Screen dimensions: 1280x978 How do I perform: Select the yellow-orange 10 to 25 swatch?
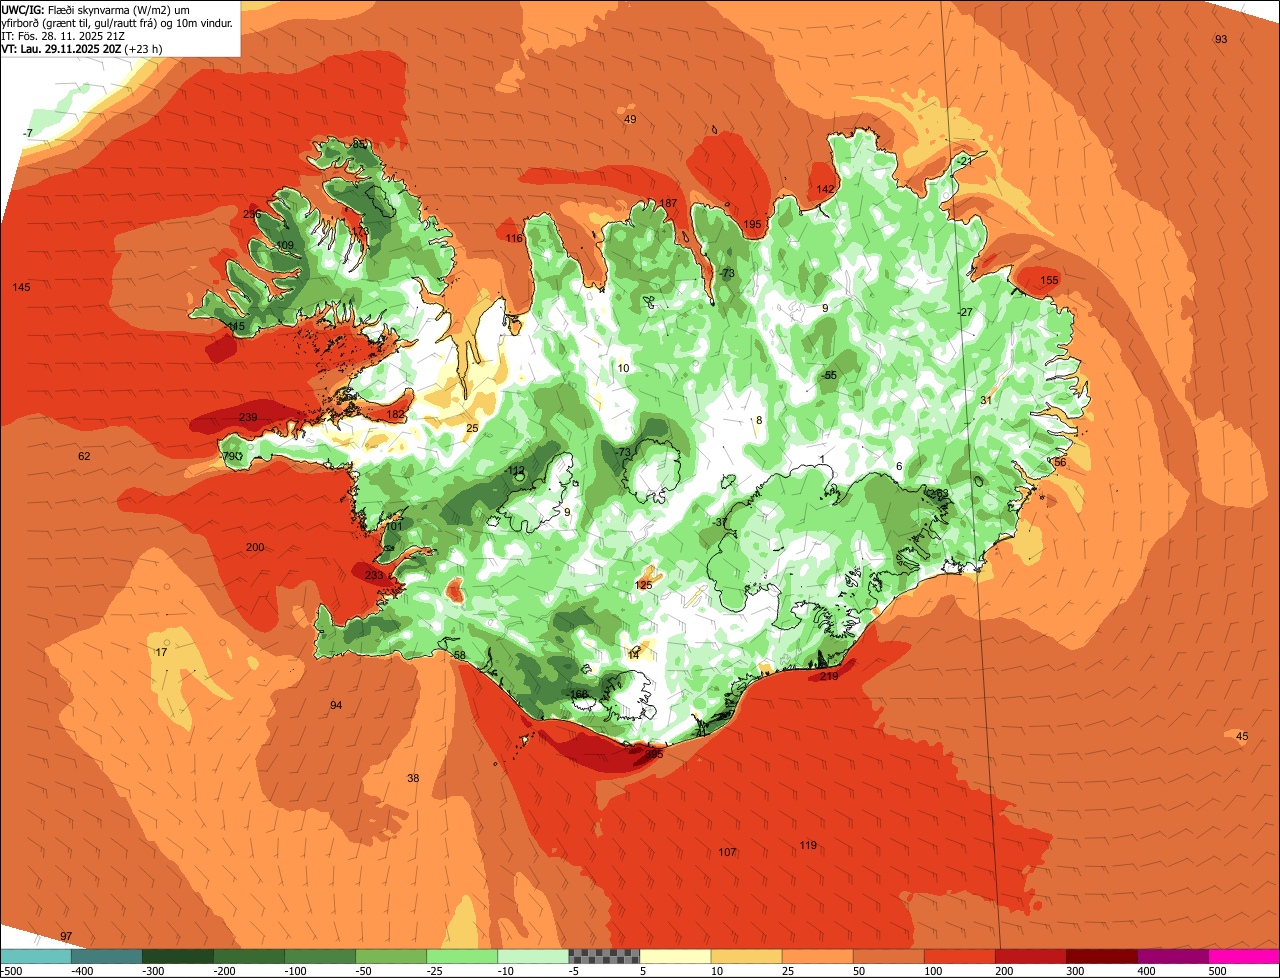tap(745, 956)
